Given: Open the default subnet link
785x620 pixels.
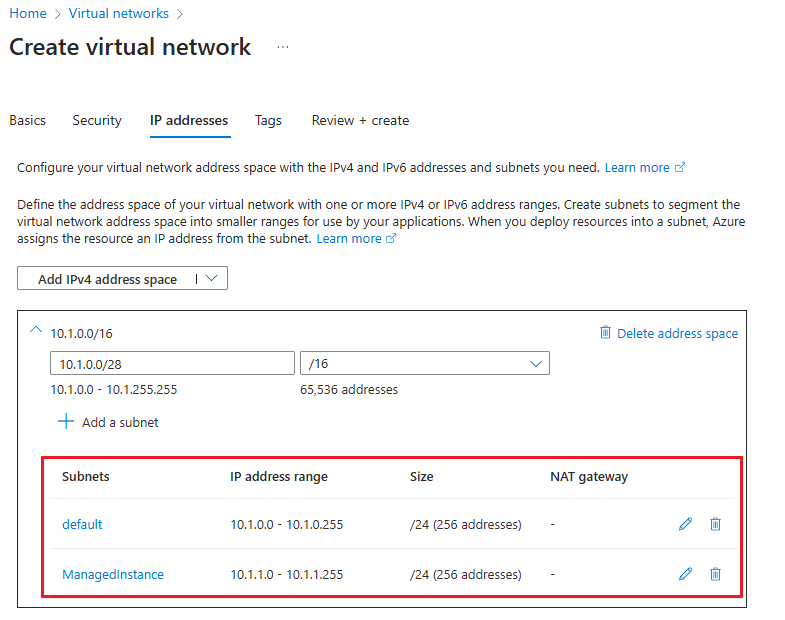Looking at the screenshot, I should pyautogui.click(x=82, y=524).
